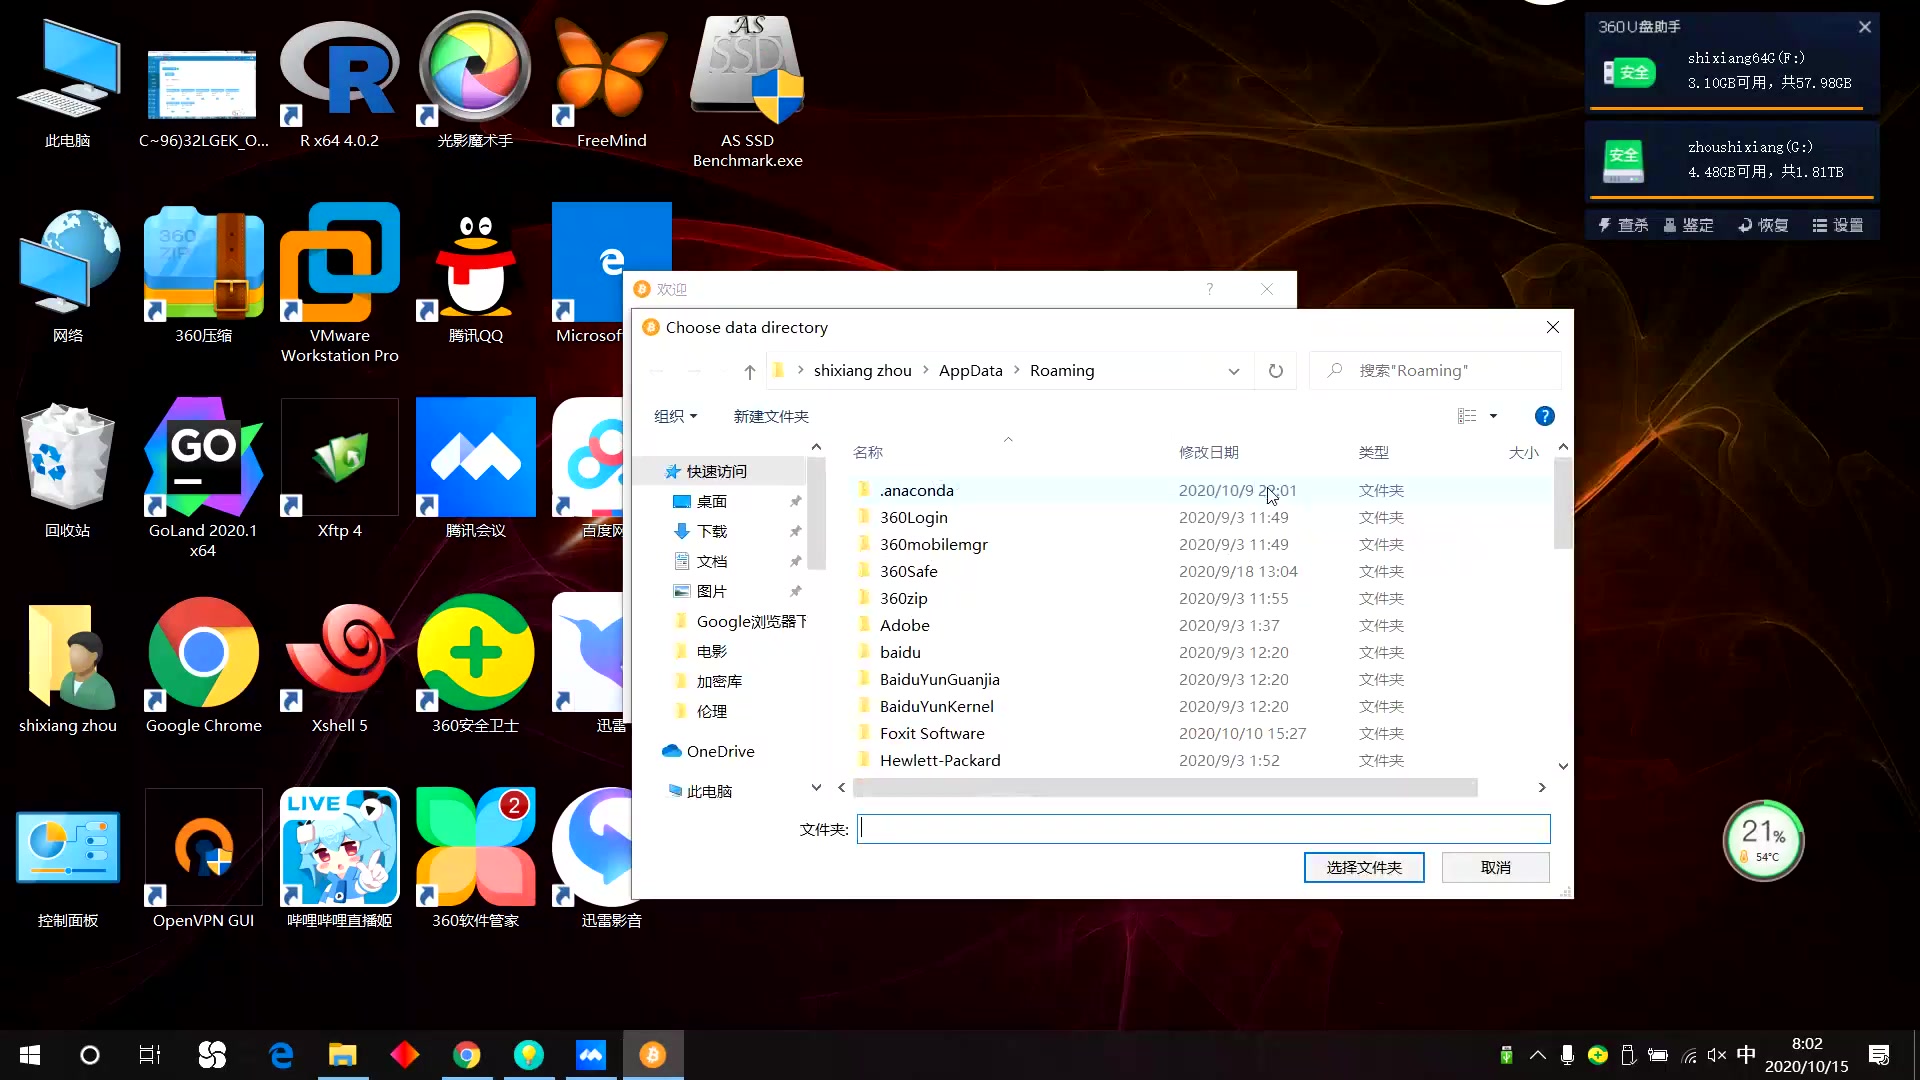
Task: Click the 360U盘助手 查杀 button
Action: [1623, 225]
